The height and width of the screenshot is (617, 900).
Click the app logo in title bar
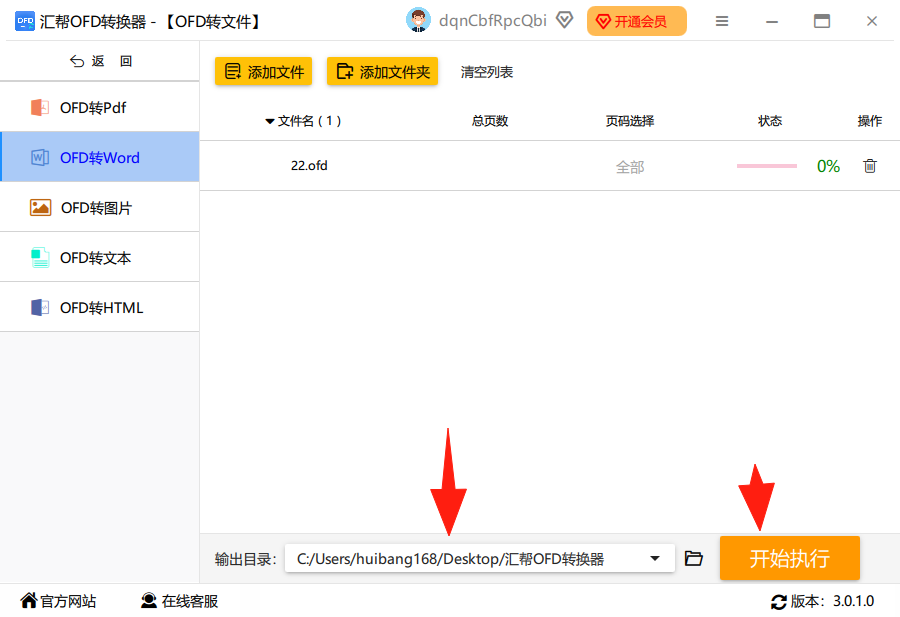[25, 21]
